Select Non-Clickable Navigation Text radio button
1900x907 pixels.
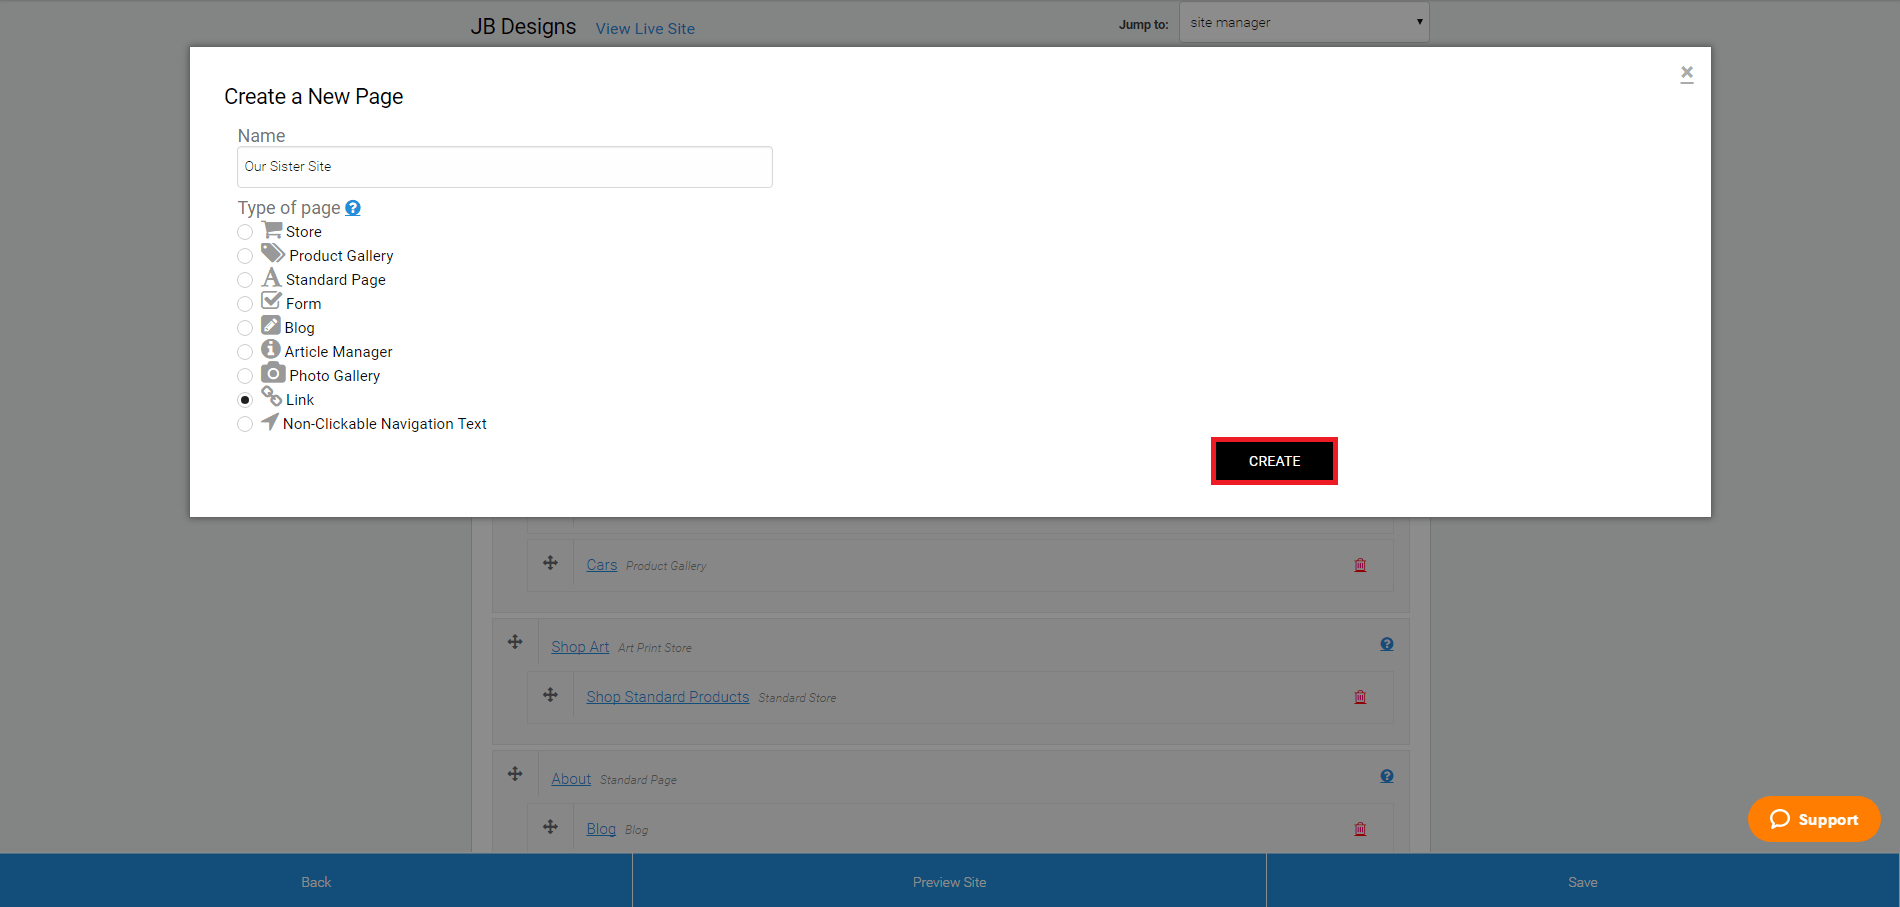click(x=245, y=424)
